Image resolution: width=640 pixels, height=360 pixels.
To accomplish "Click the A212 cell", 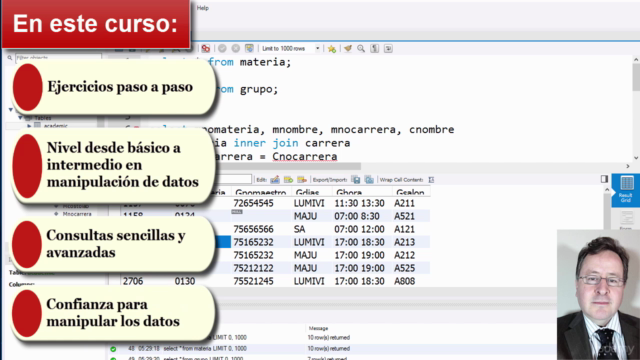I will [x=404, y=255].
